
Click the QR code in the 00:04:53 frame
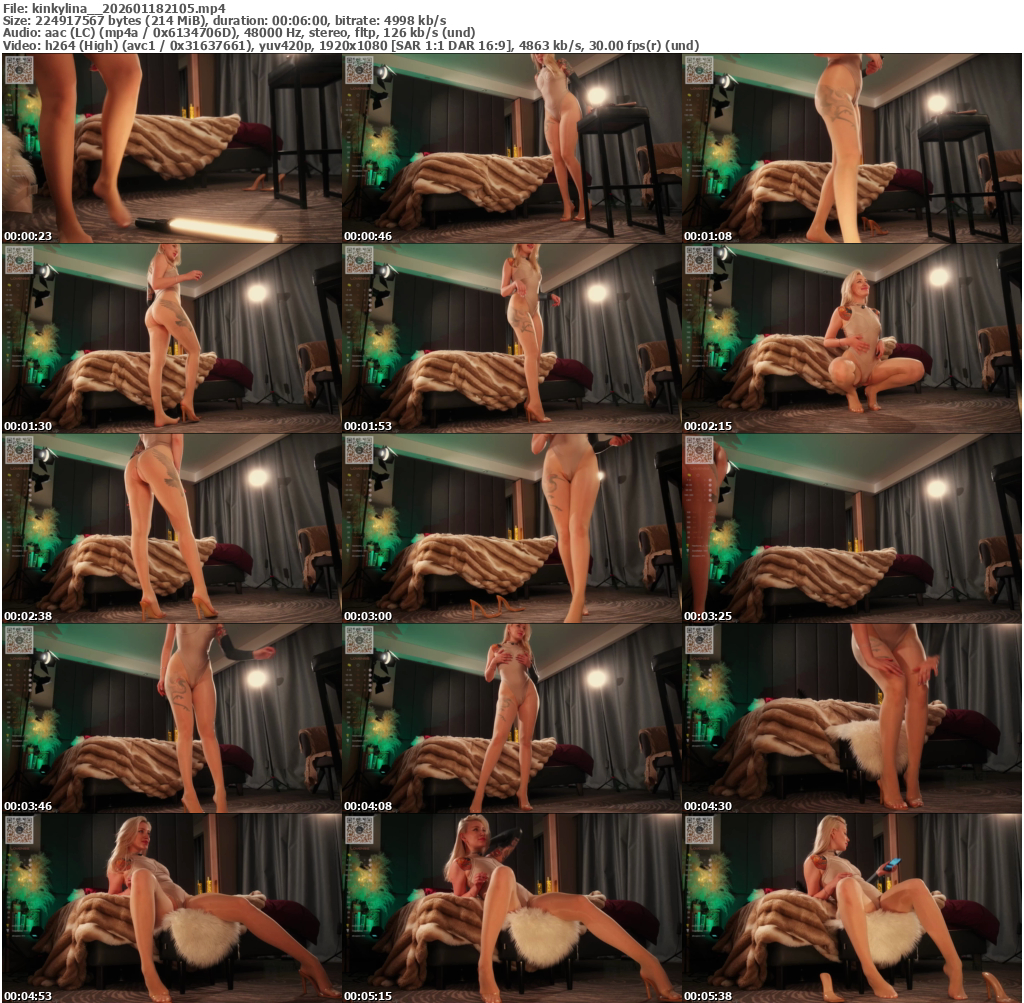pyautogui.click(x=19, y=830)
